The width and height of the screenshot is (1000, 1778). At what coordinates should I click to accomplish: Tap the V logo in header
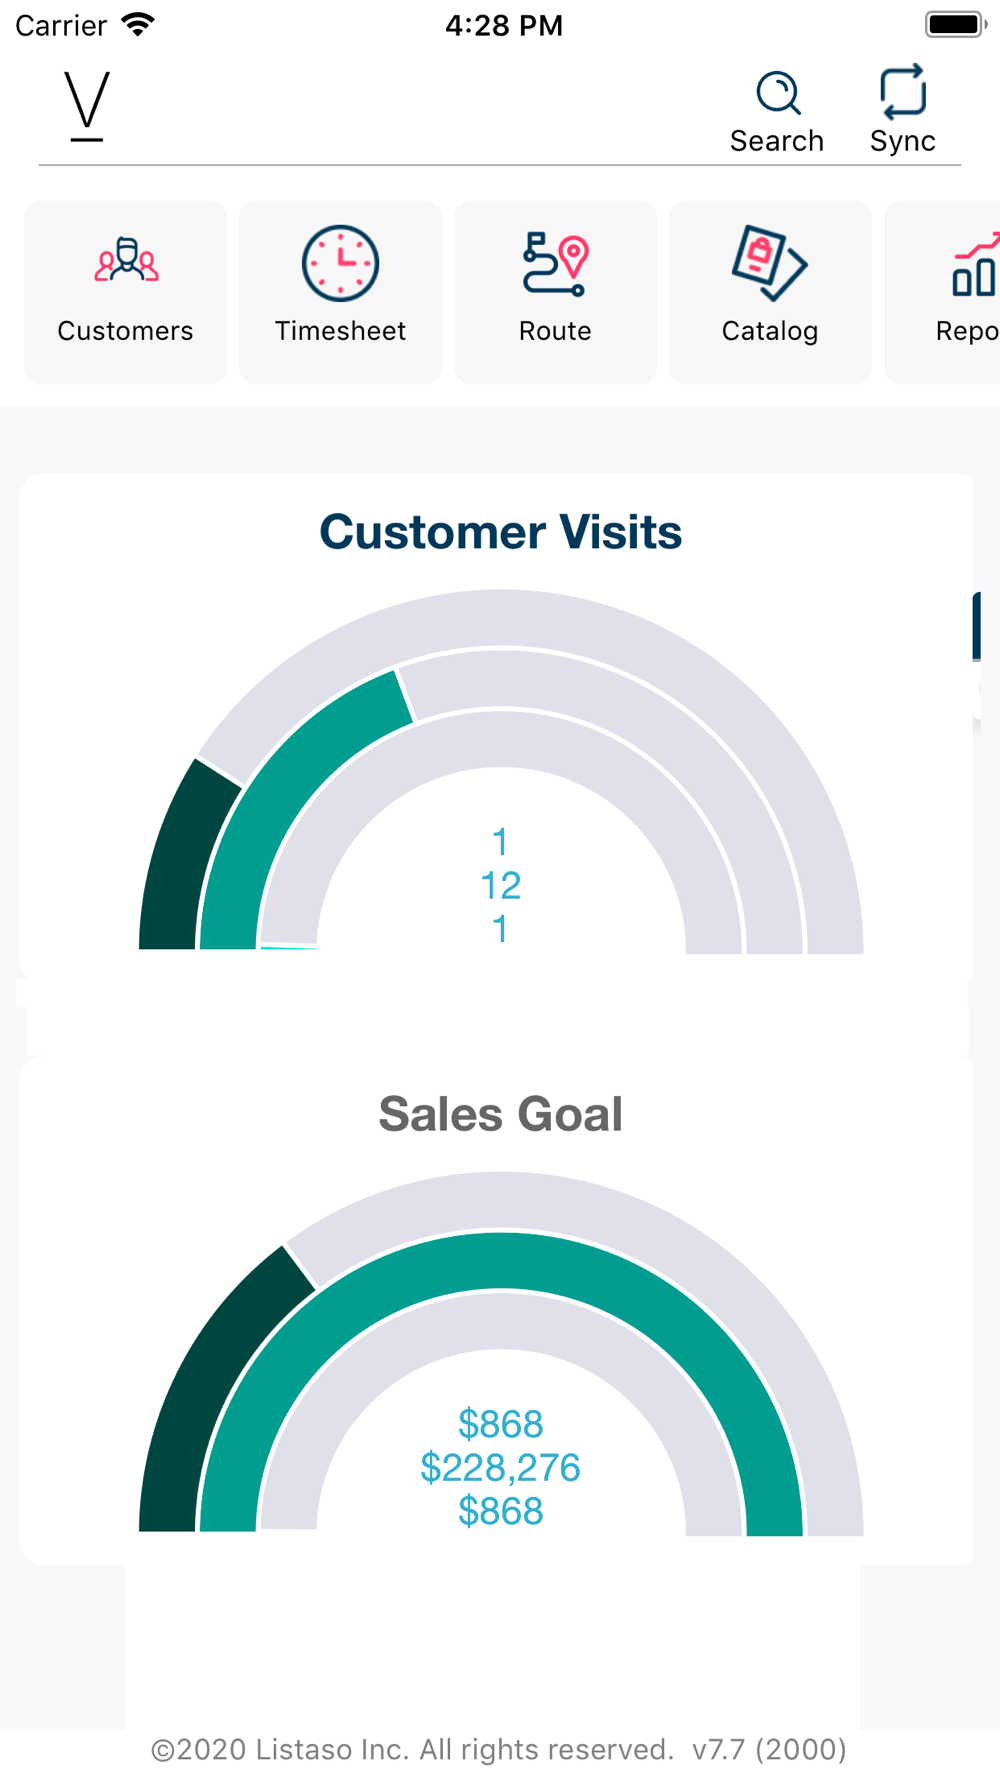pos(87,105)
